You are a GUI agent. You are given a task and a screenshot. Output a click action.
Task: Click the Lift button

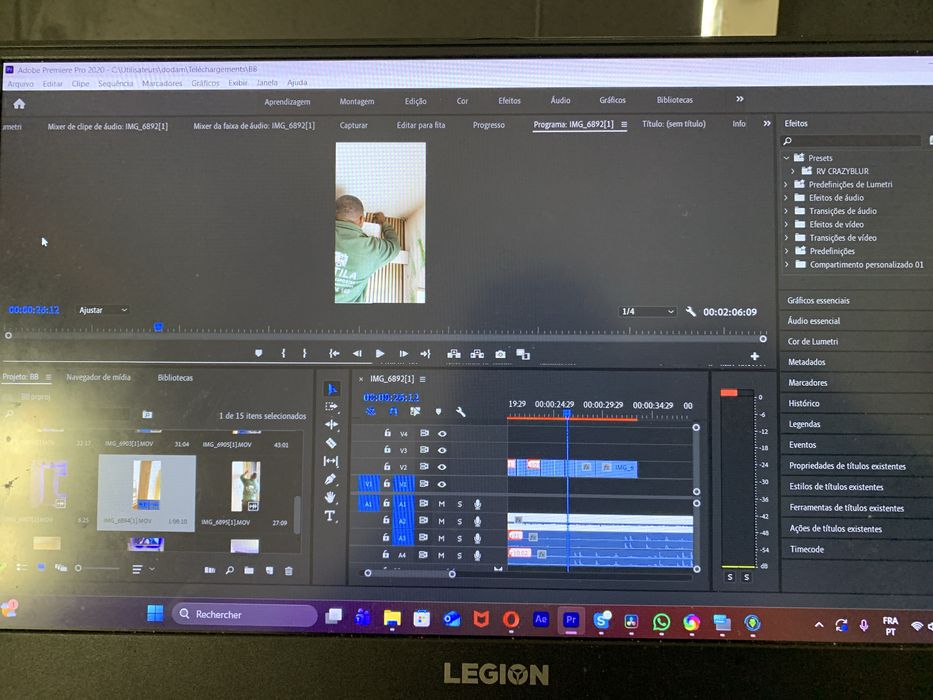(x=454, y=354)
